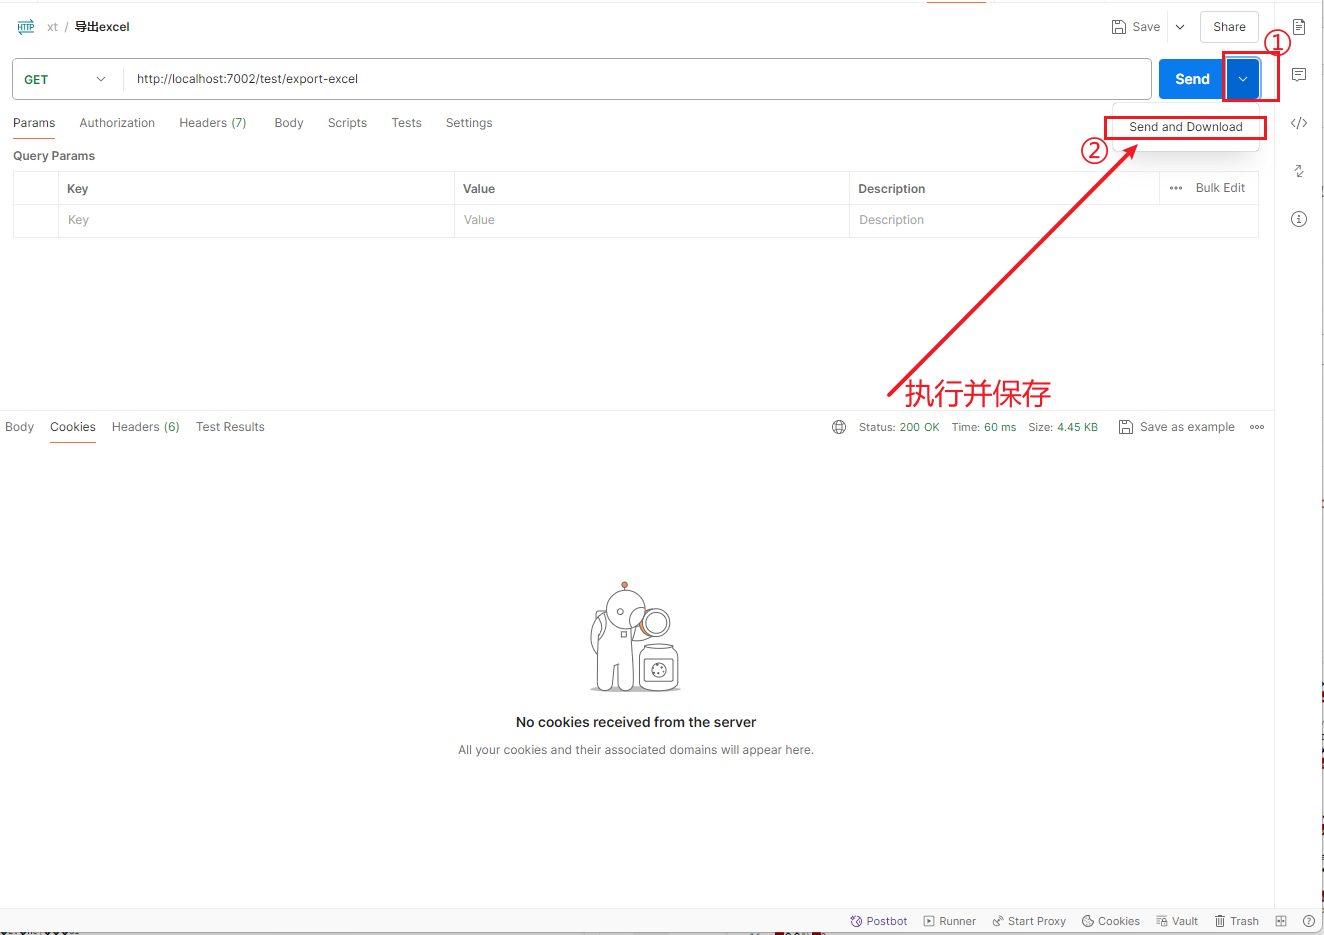Click the Query Params heading

click(54, 156)
